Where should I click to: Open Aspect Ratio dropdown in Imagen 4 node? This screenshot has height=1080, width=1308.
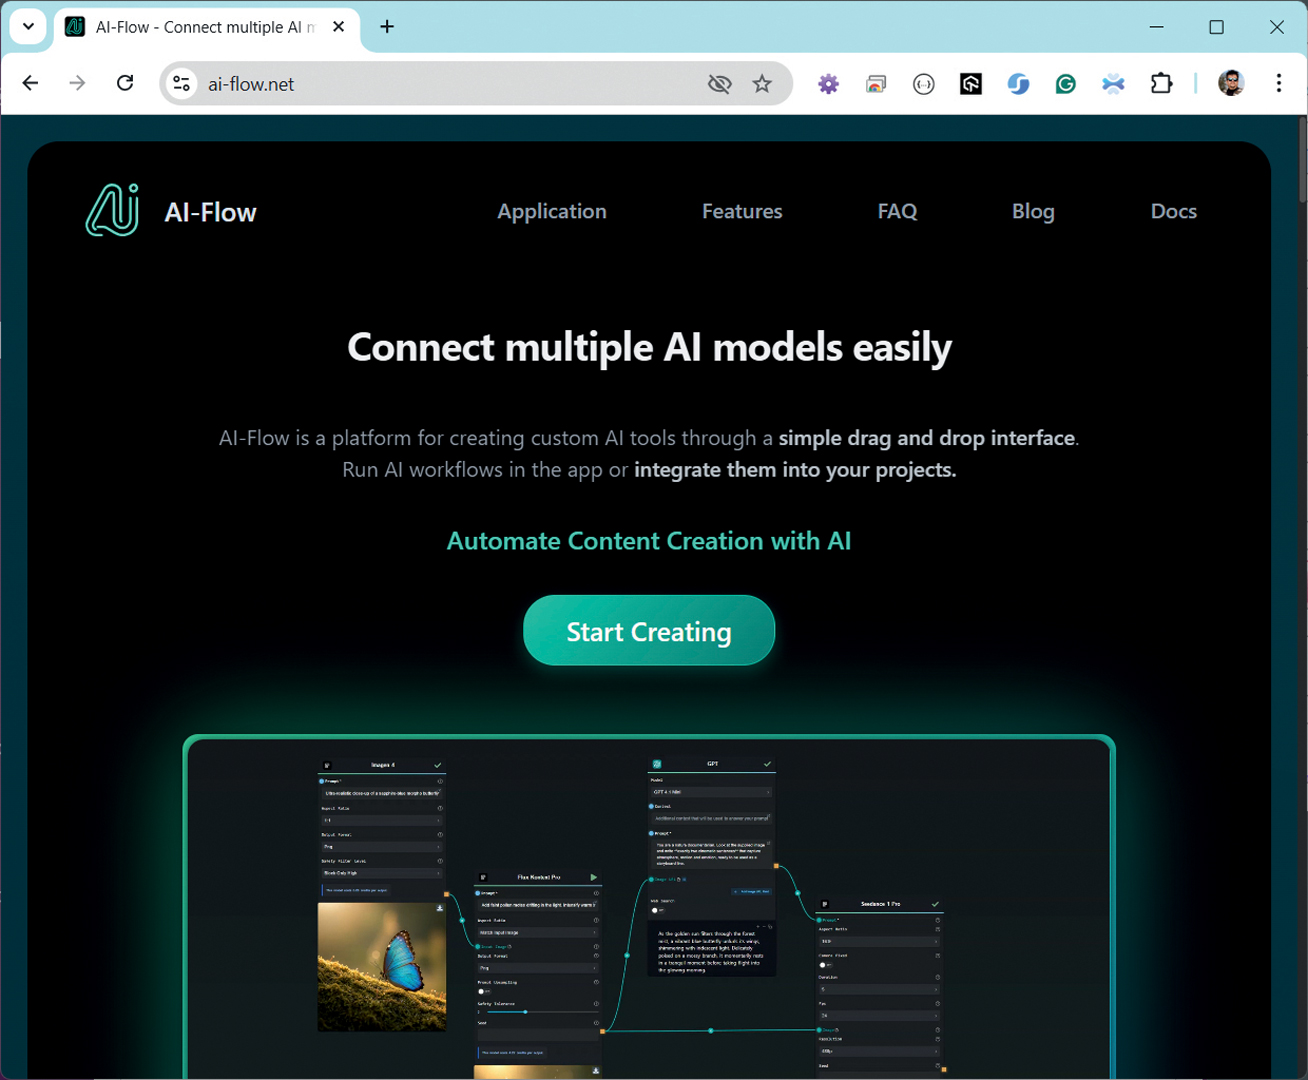point(381,820)
